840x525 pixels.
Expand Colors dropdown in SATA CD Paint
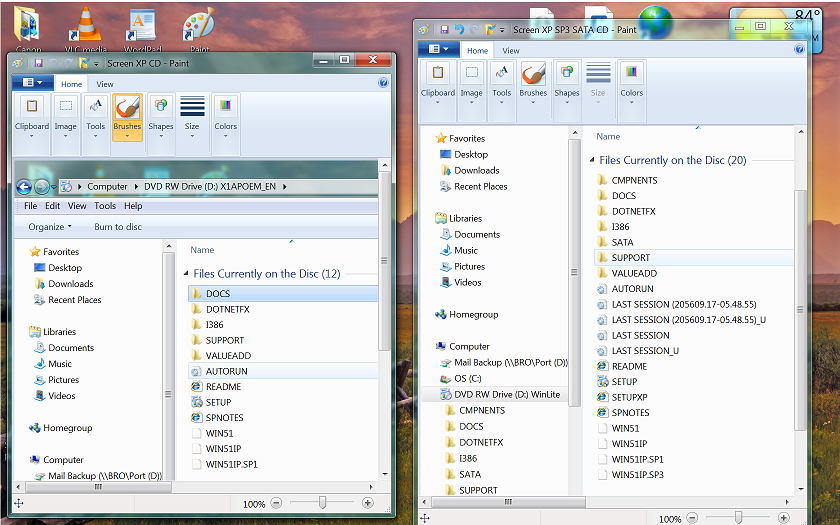[632, 102]
